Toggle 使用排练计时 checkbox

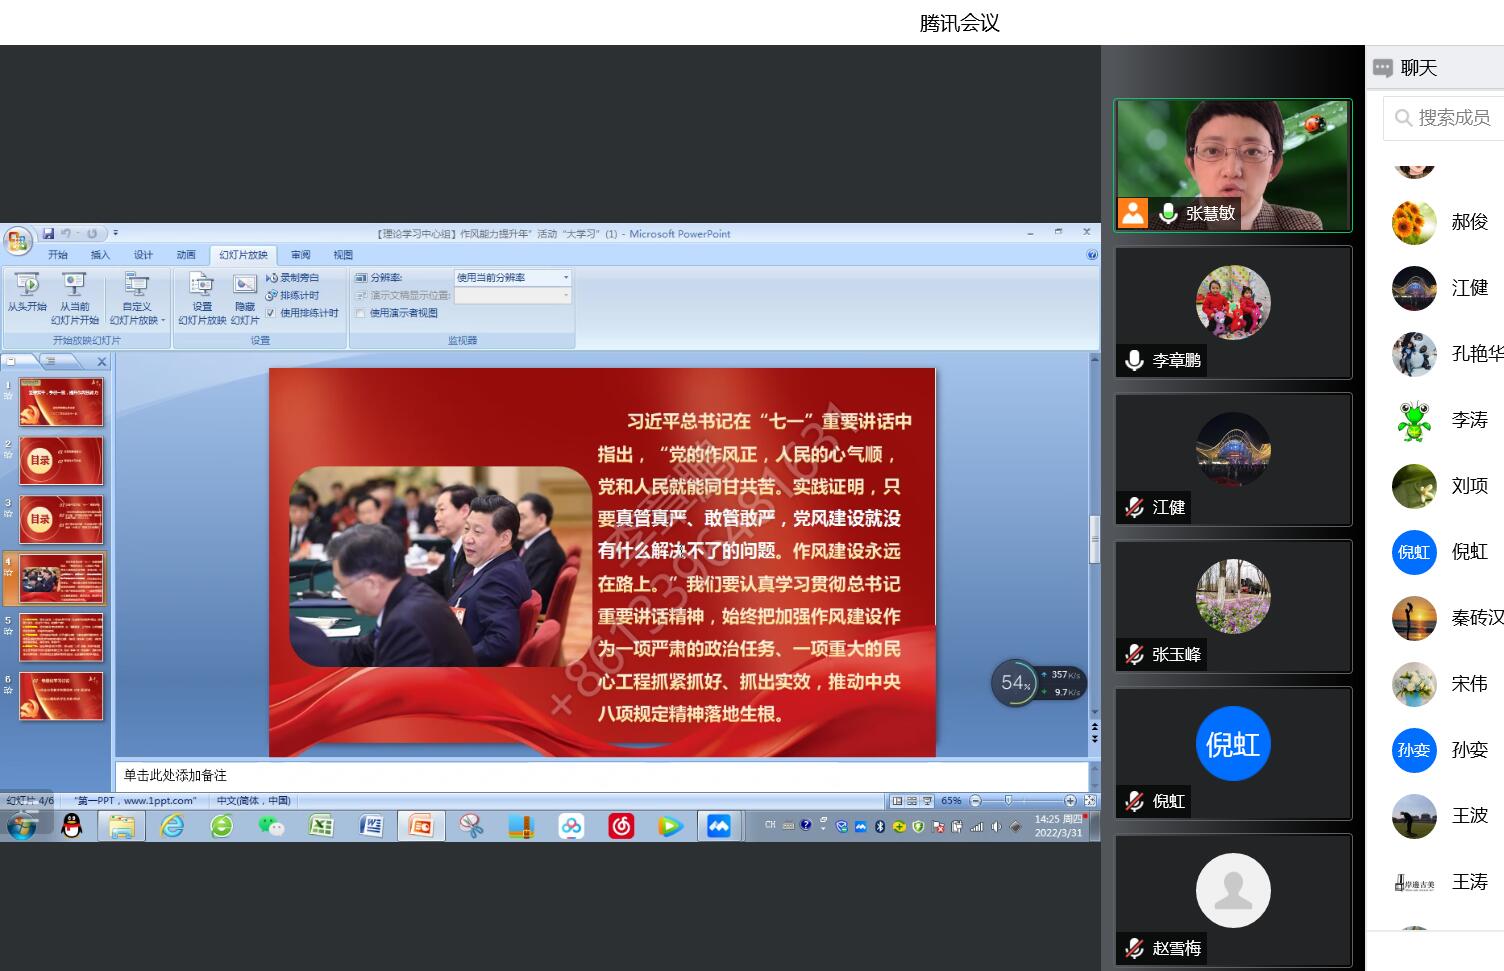pos(270,313)
